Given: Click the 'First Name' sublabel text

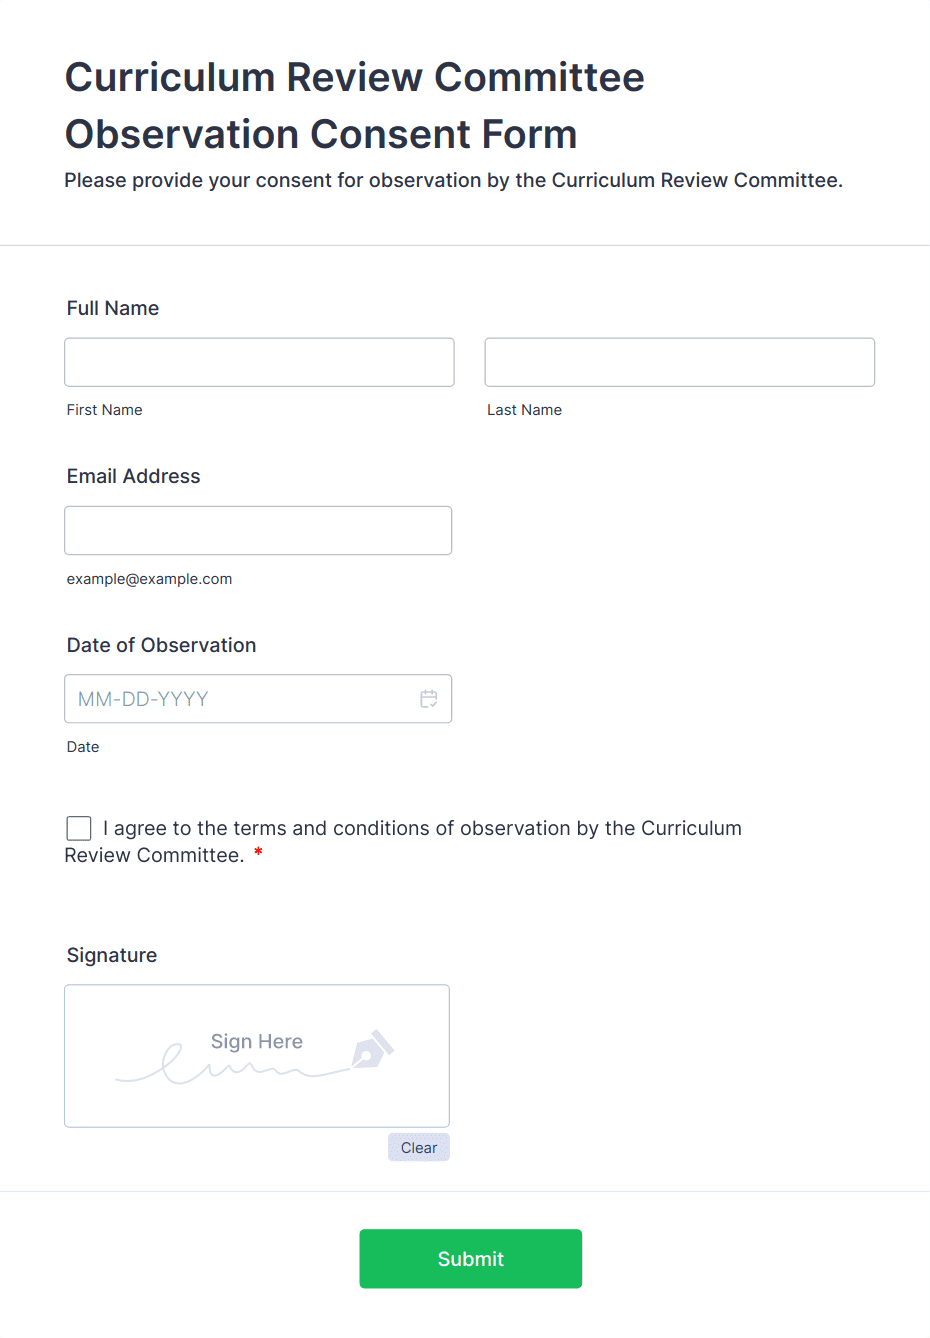Looking at the screenshot, I should coord(105,410).
